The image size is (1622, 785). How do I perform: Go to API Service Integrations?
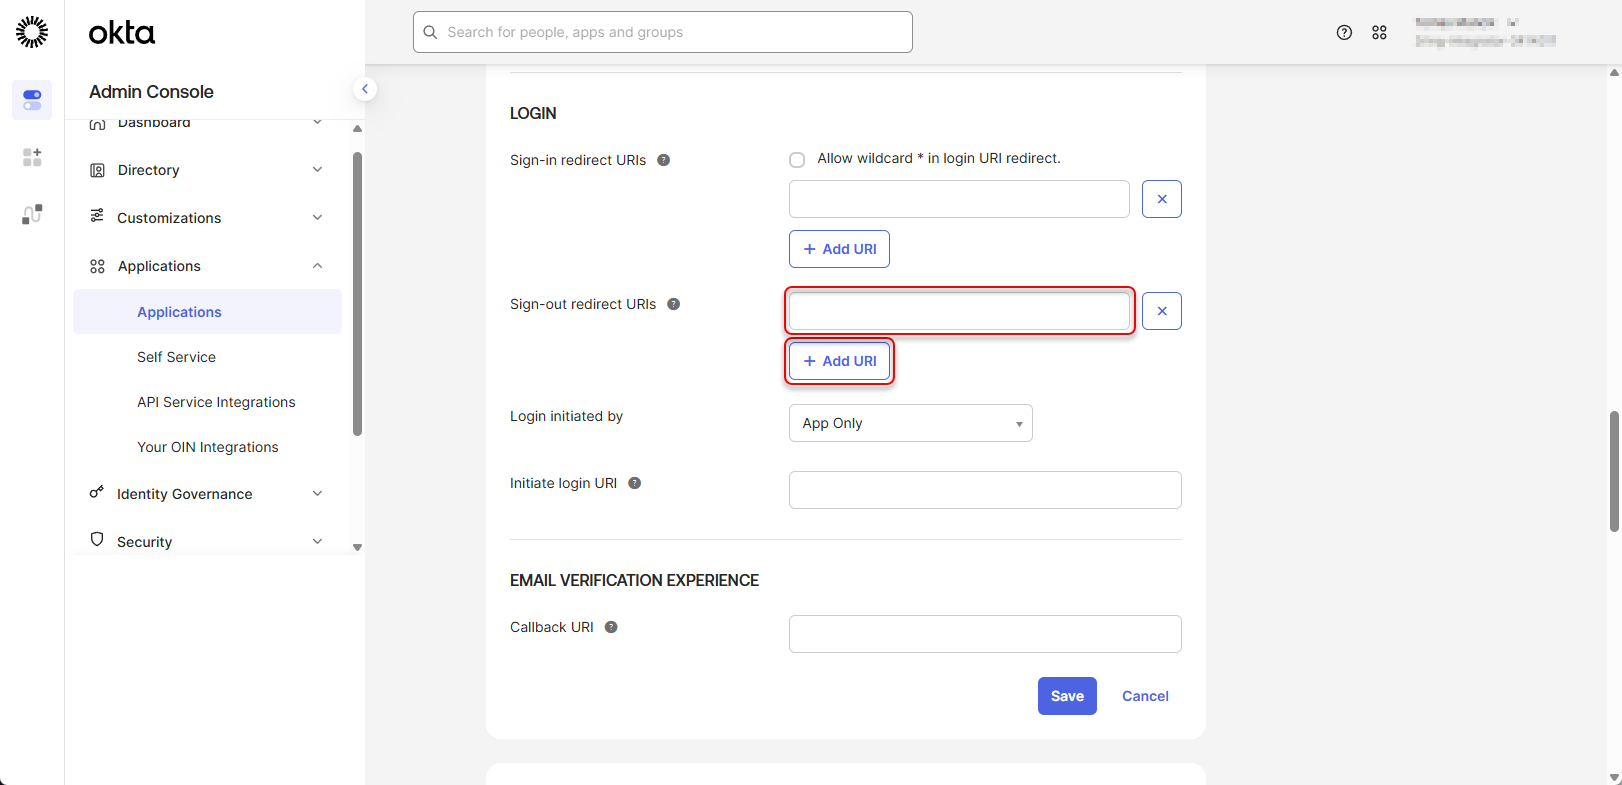216,402
